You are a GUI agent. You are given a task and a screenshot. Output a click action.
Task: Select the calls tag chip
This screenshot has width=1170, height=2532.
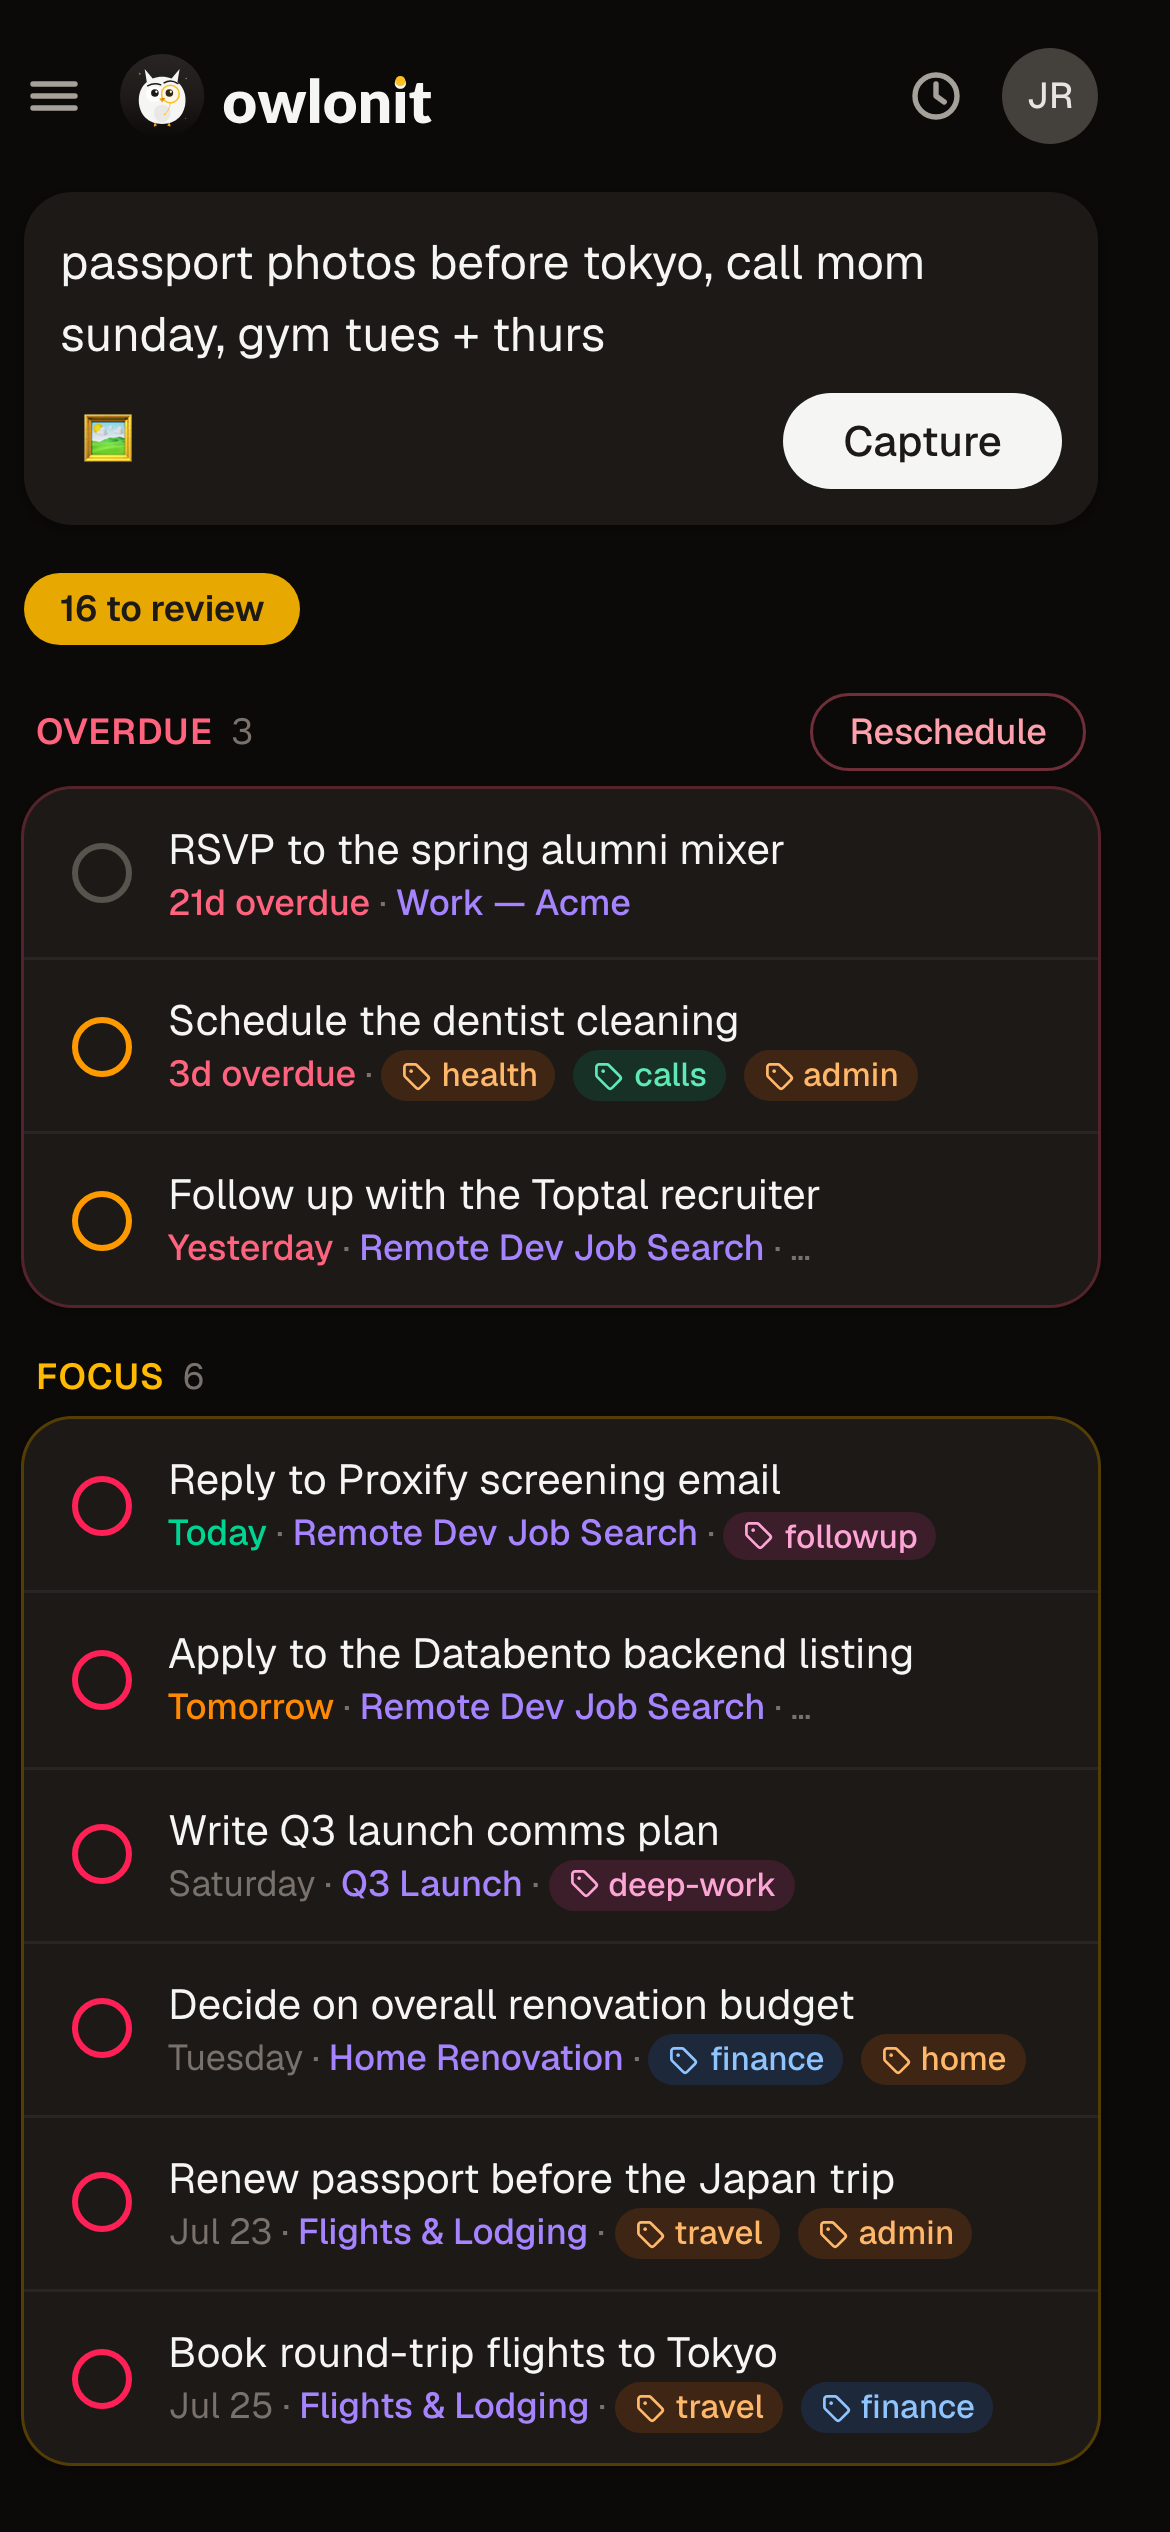pyautogui.click(x=649, y=1075)
